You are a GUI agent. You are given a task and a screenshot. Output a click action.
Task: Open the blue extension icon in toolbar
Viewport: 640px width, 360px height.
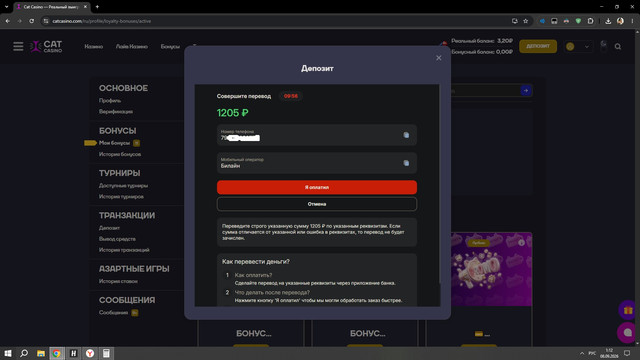coord(542,21)
